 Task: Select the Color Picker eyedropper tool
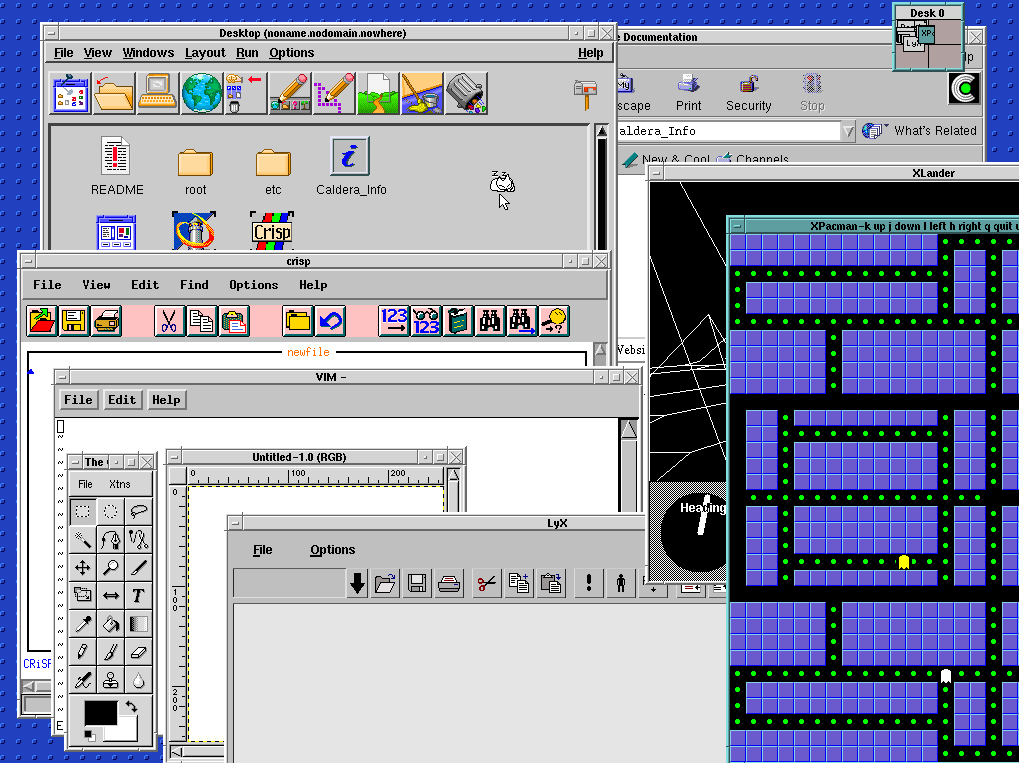pos(84,624)
